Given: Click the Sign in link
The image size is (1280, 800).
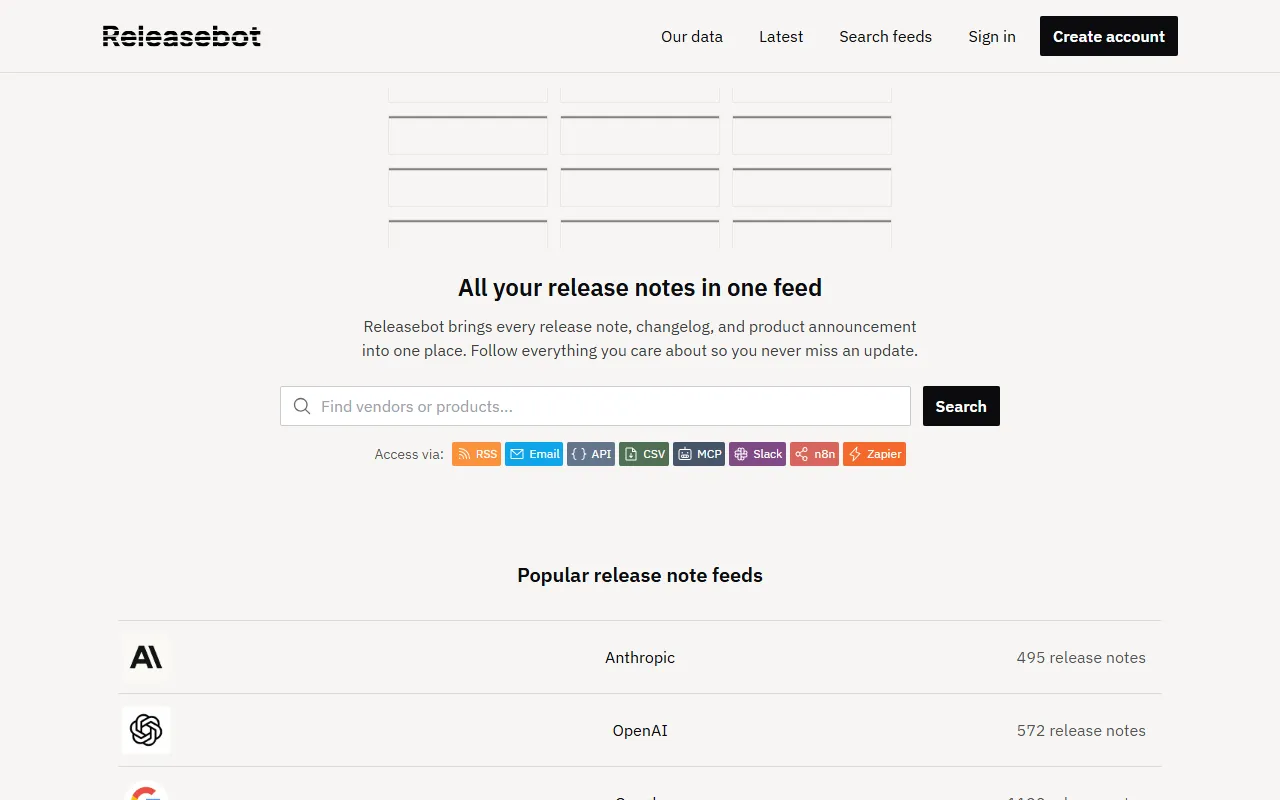Looking at the screenshot, I should 991,37.
